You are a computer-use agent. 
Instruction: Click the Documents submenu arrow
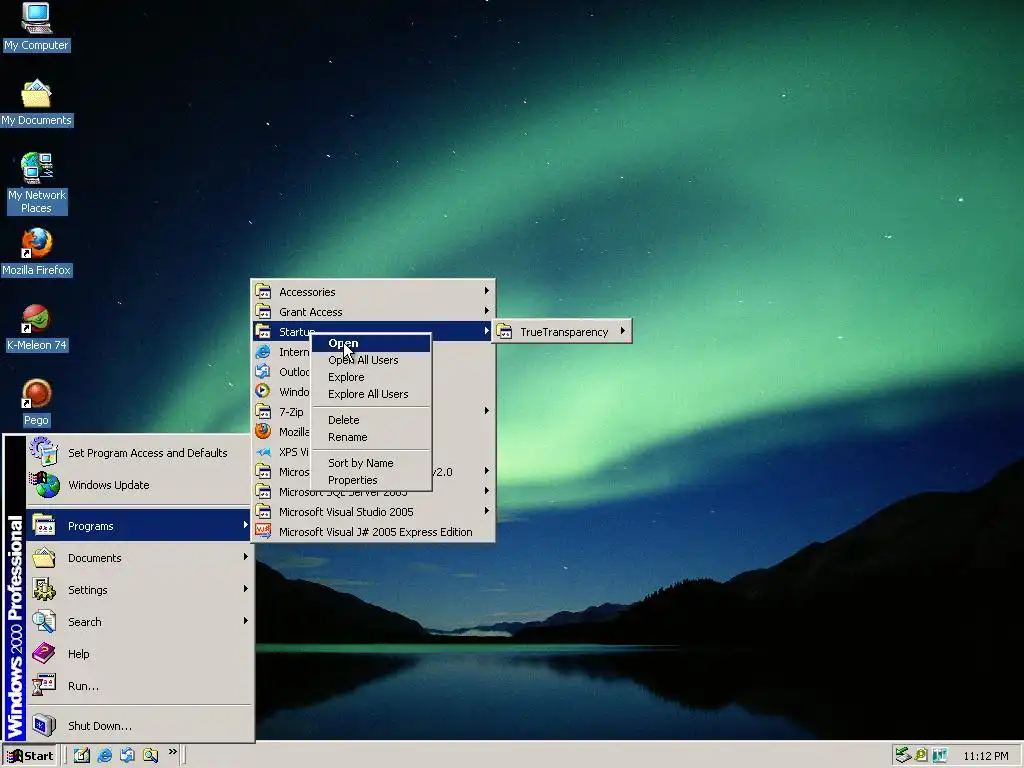(x=245, y=556)
